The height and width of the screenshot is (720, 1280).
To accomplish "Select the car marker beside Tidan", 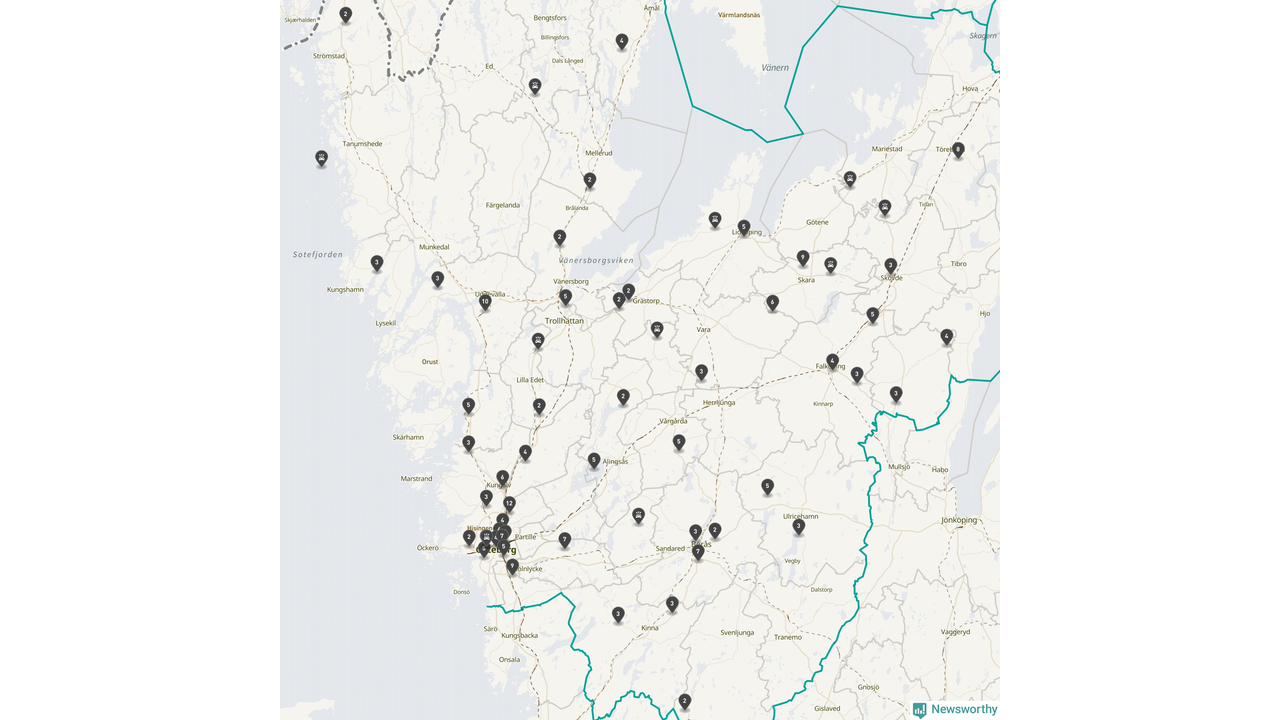I will pyautogui.click(x=885, y=208).
